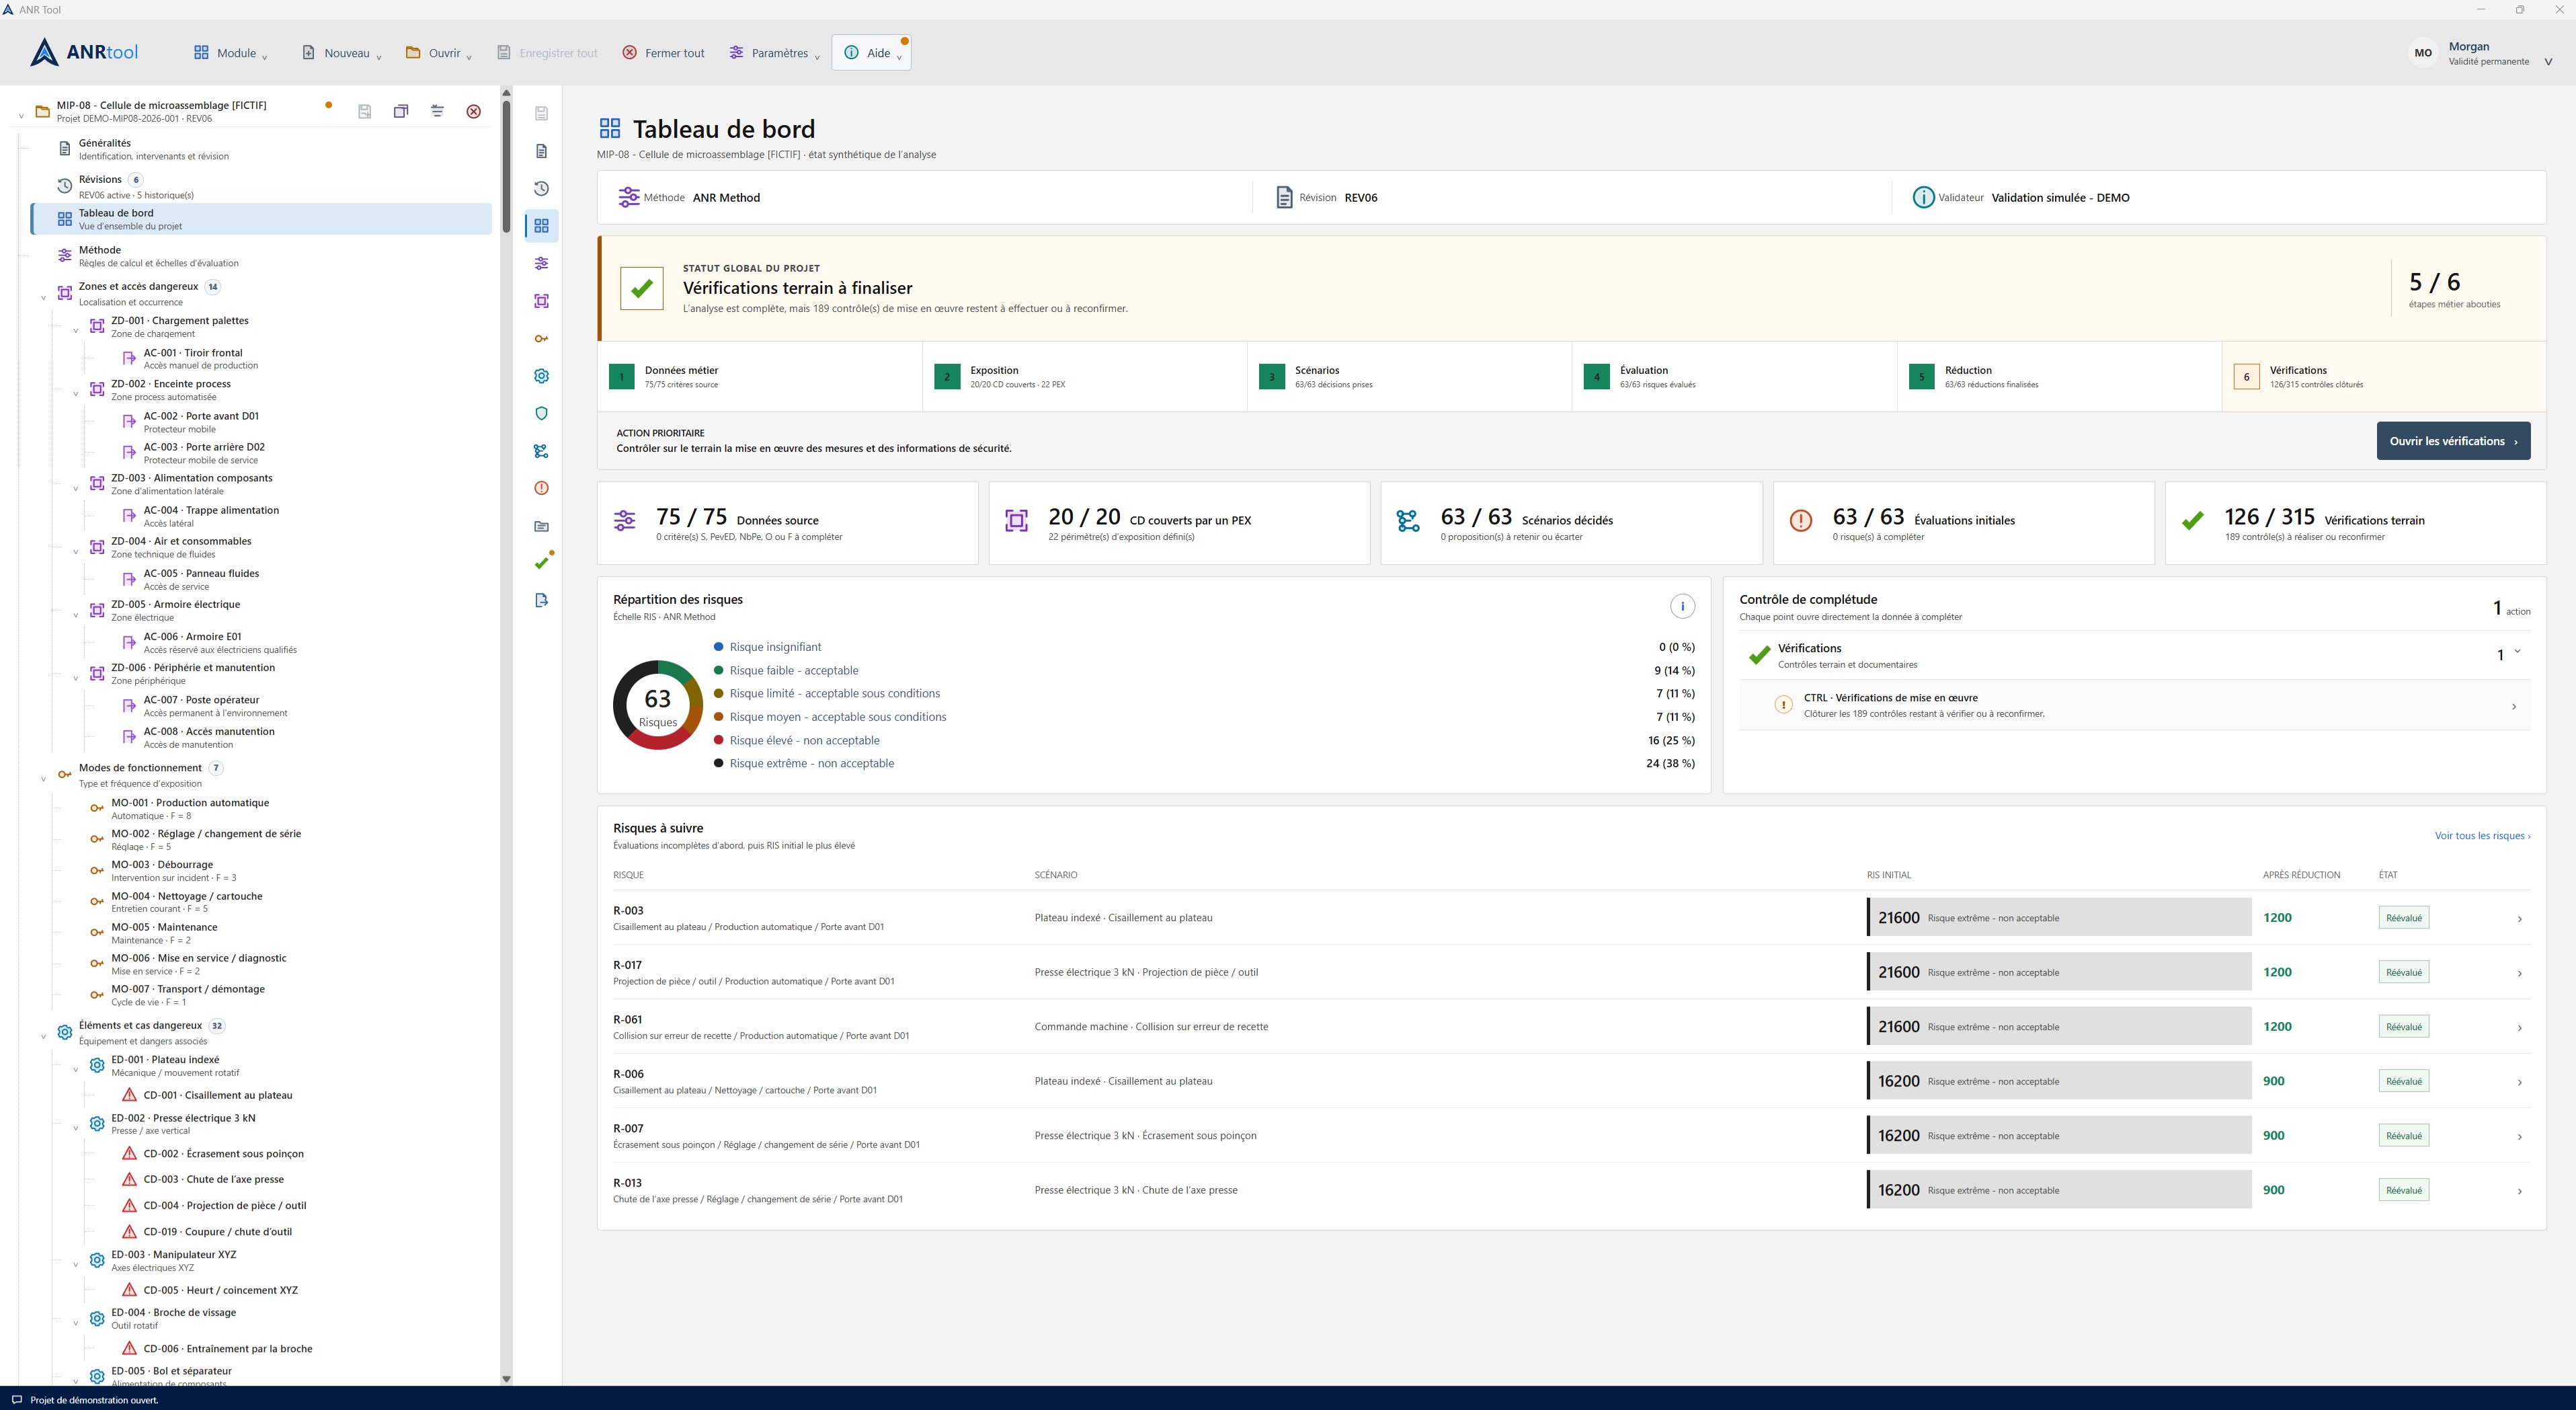Follow the Voir tous les risques link
Screen dimensions: 2576x1410
click(x=2482, y=836)
